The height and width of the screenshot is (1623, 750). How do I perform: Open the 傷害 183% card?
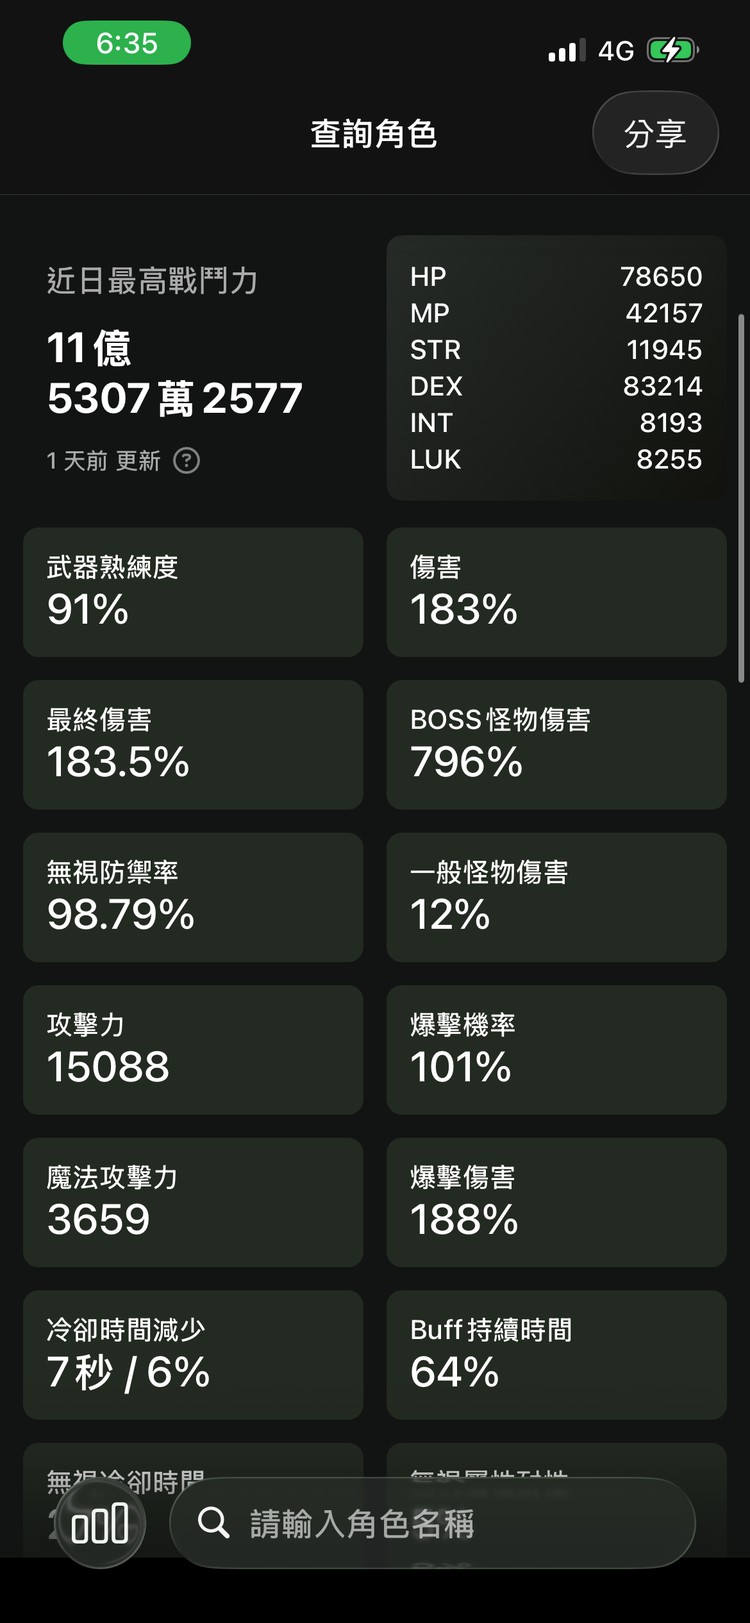coord(556,592)
